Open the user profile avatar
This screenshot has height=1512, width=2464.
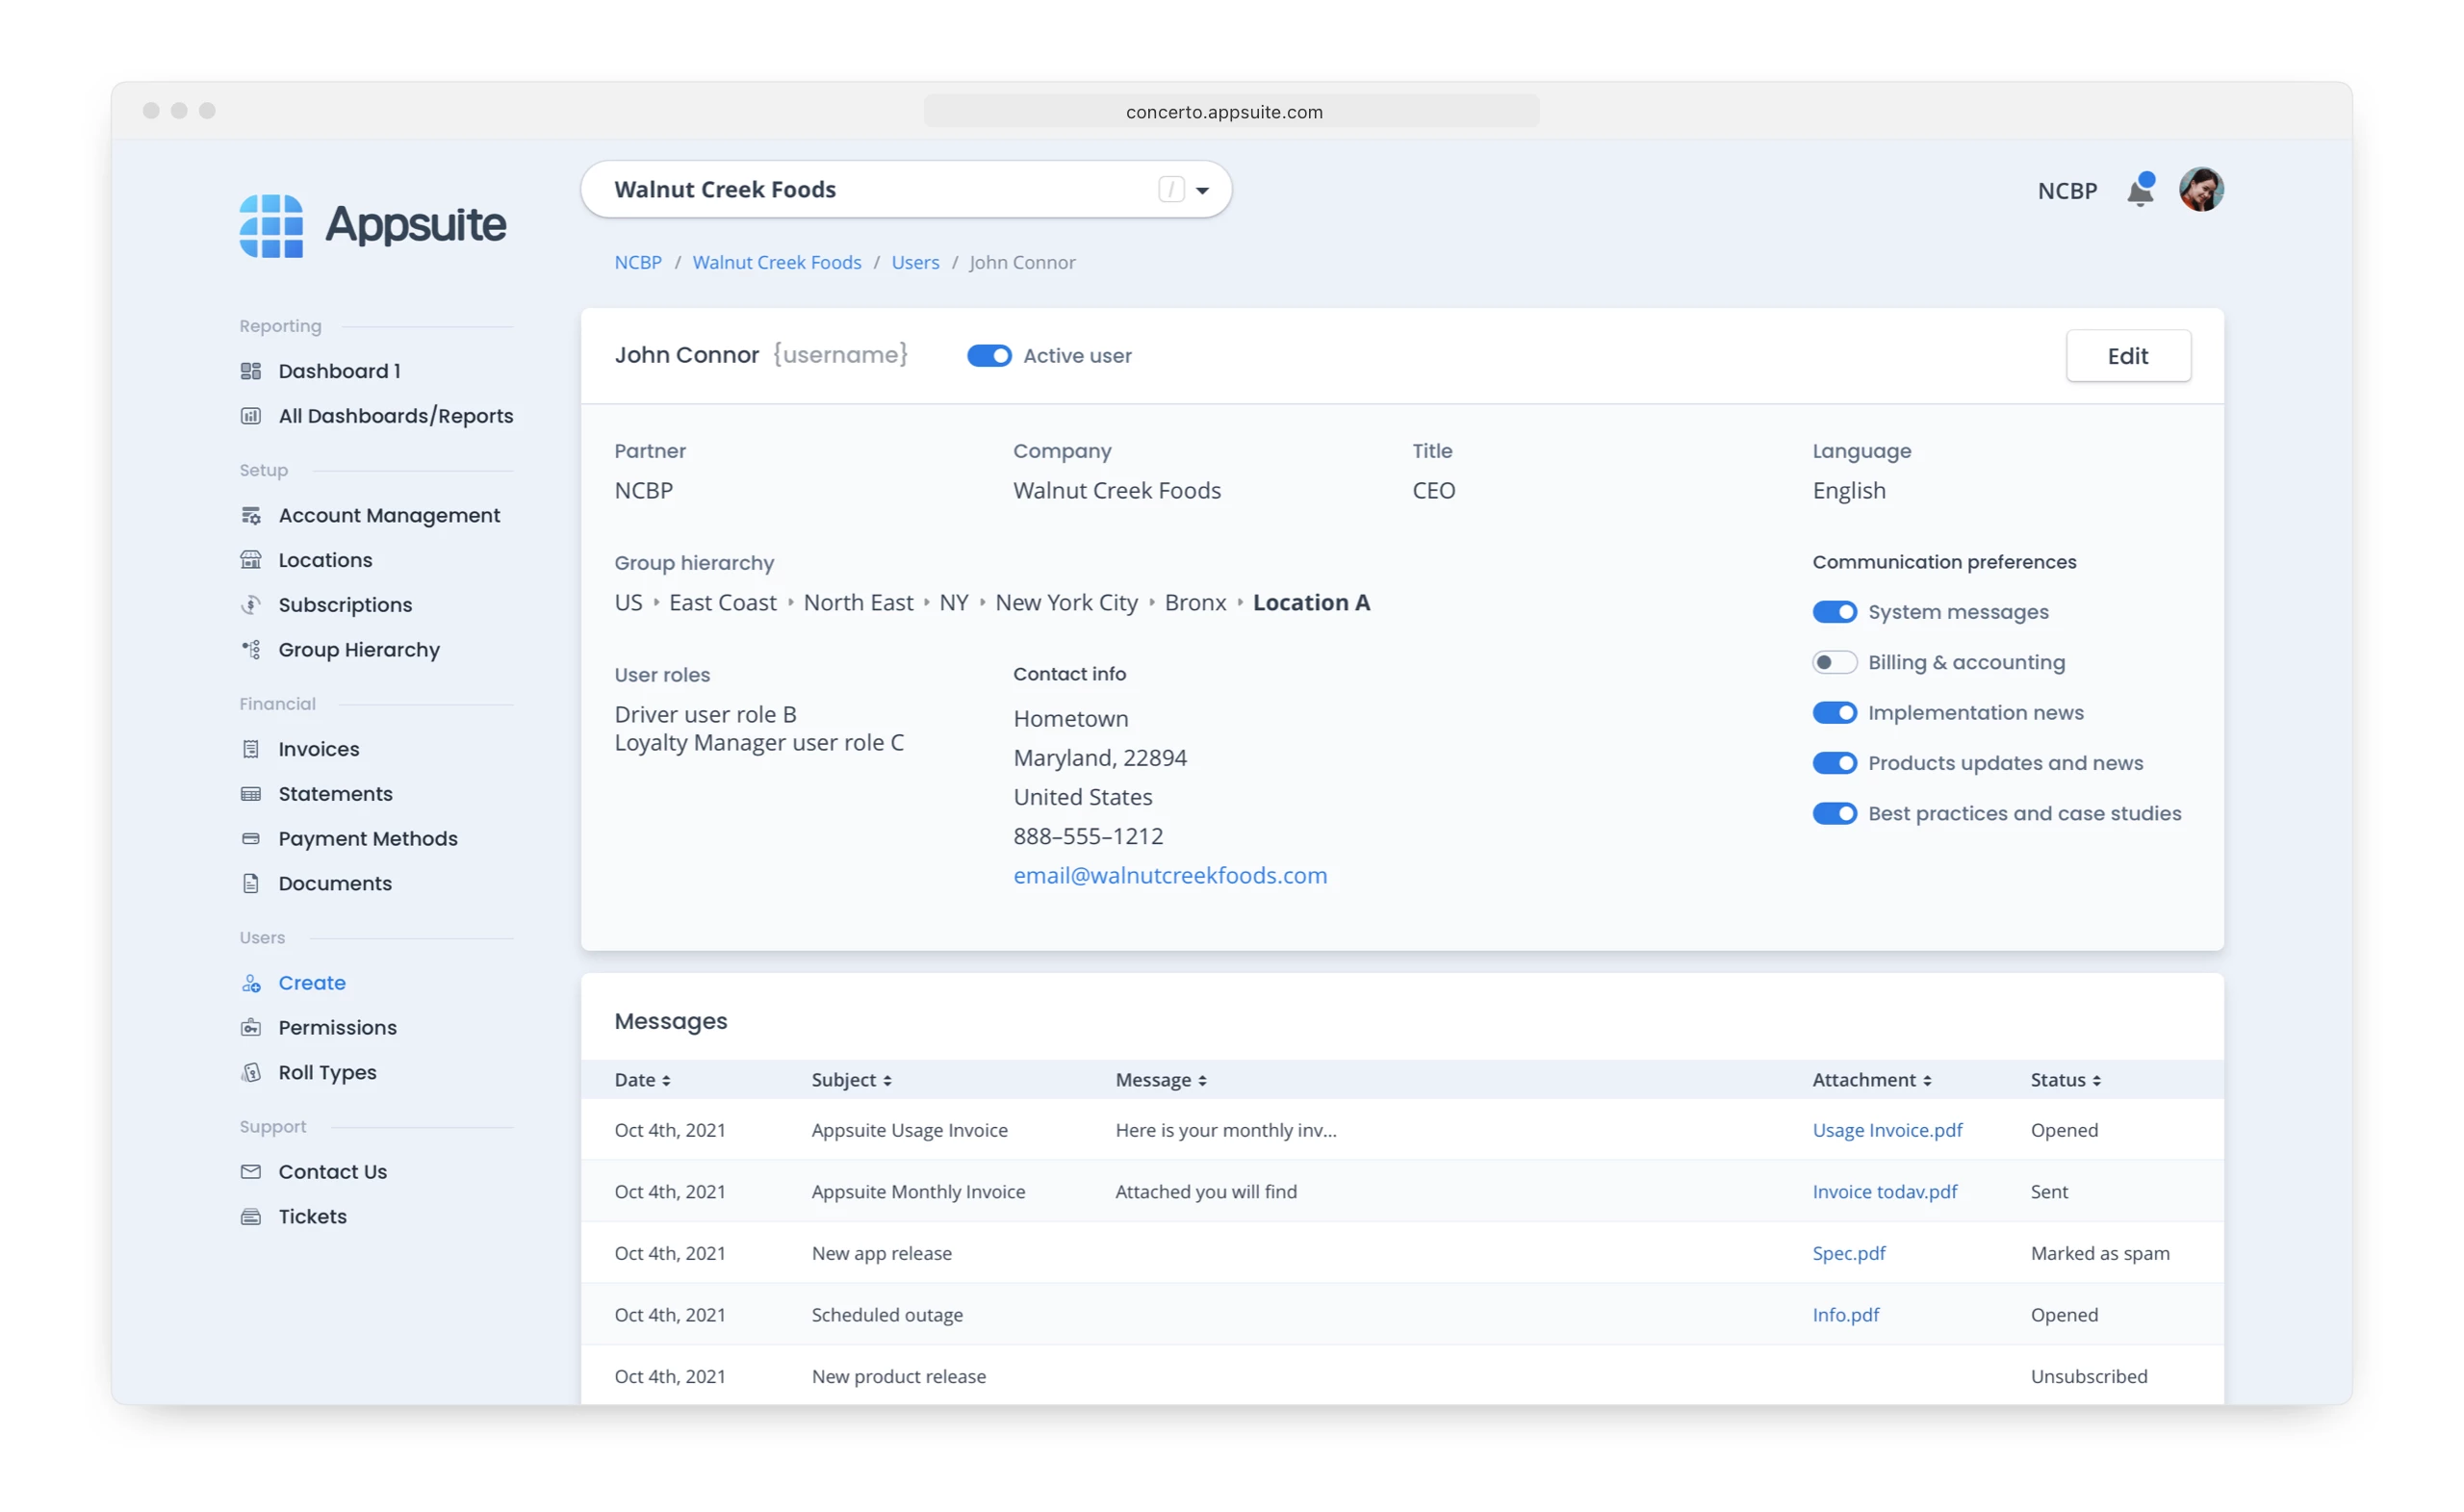click(2200, 190)
